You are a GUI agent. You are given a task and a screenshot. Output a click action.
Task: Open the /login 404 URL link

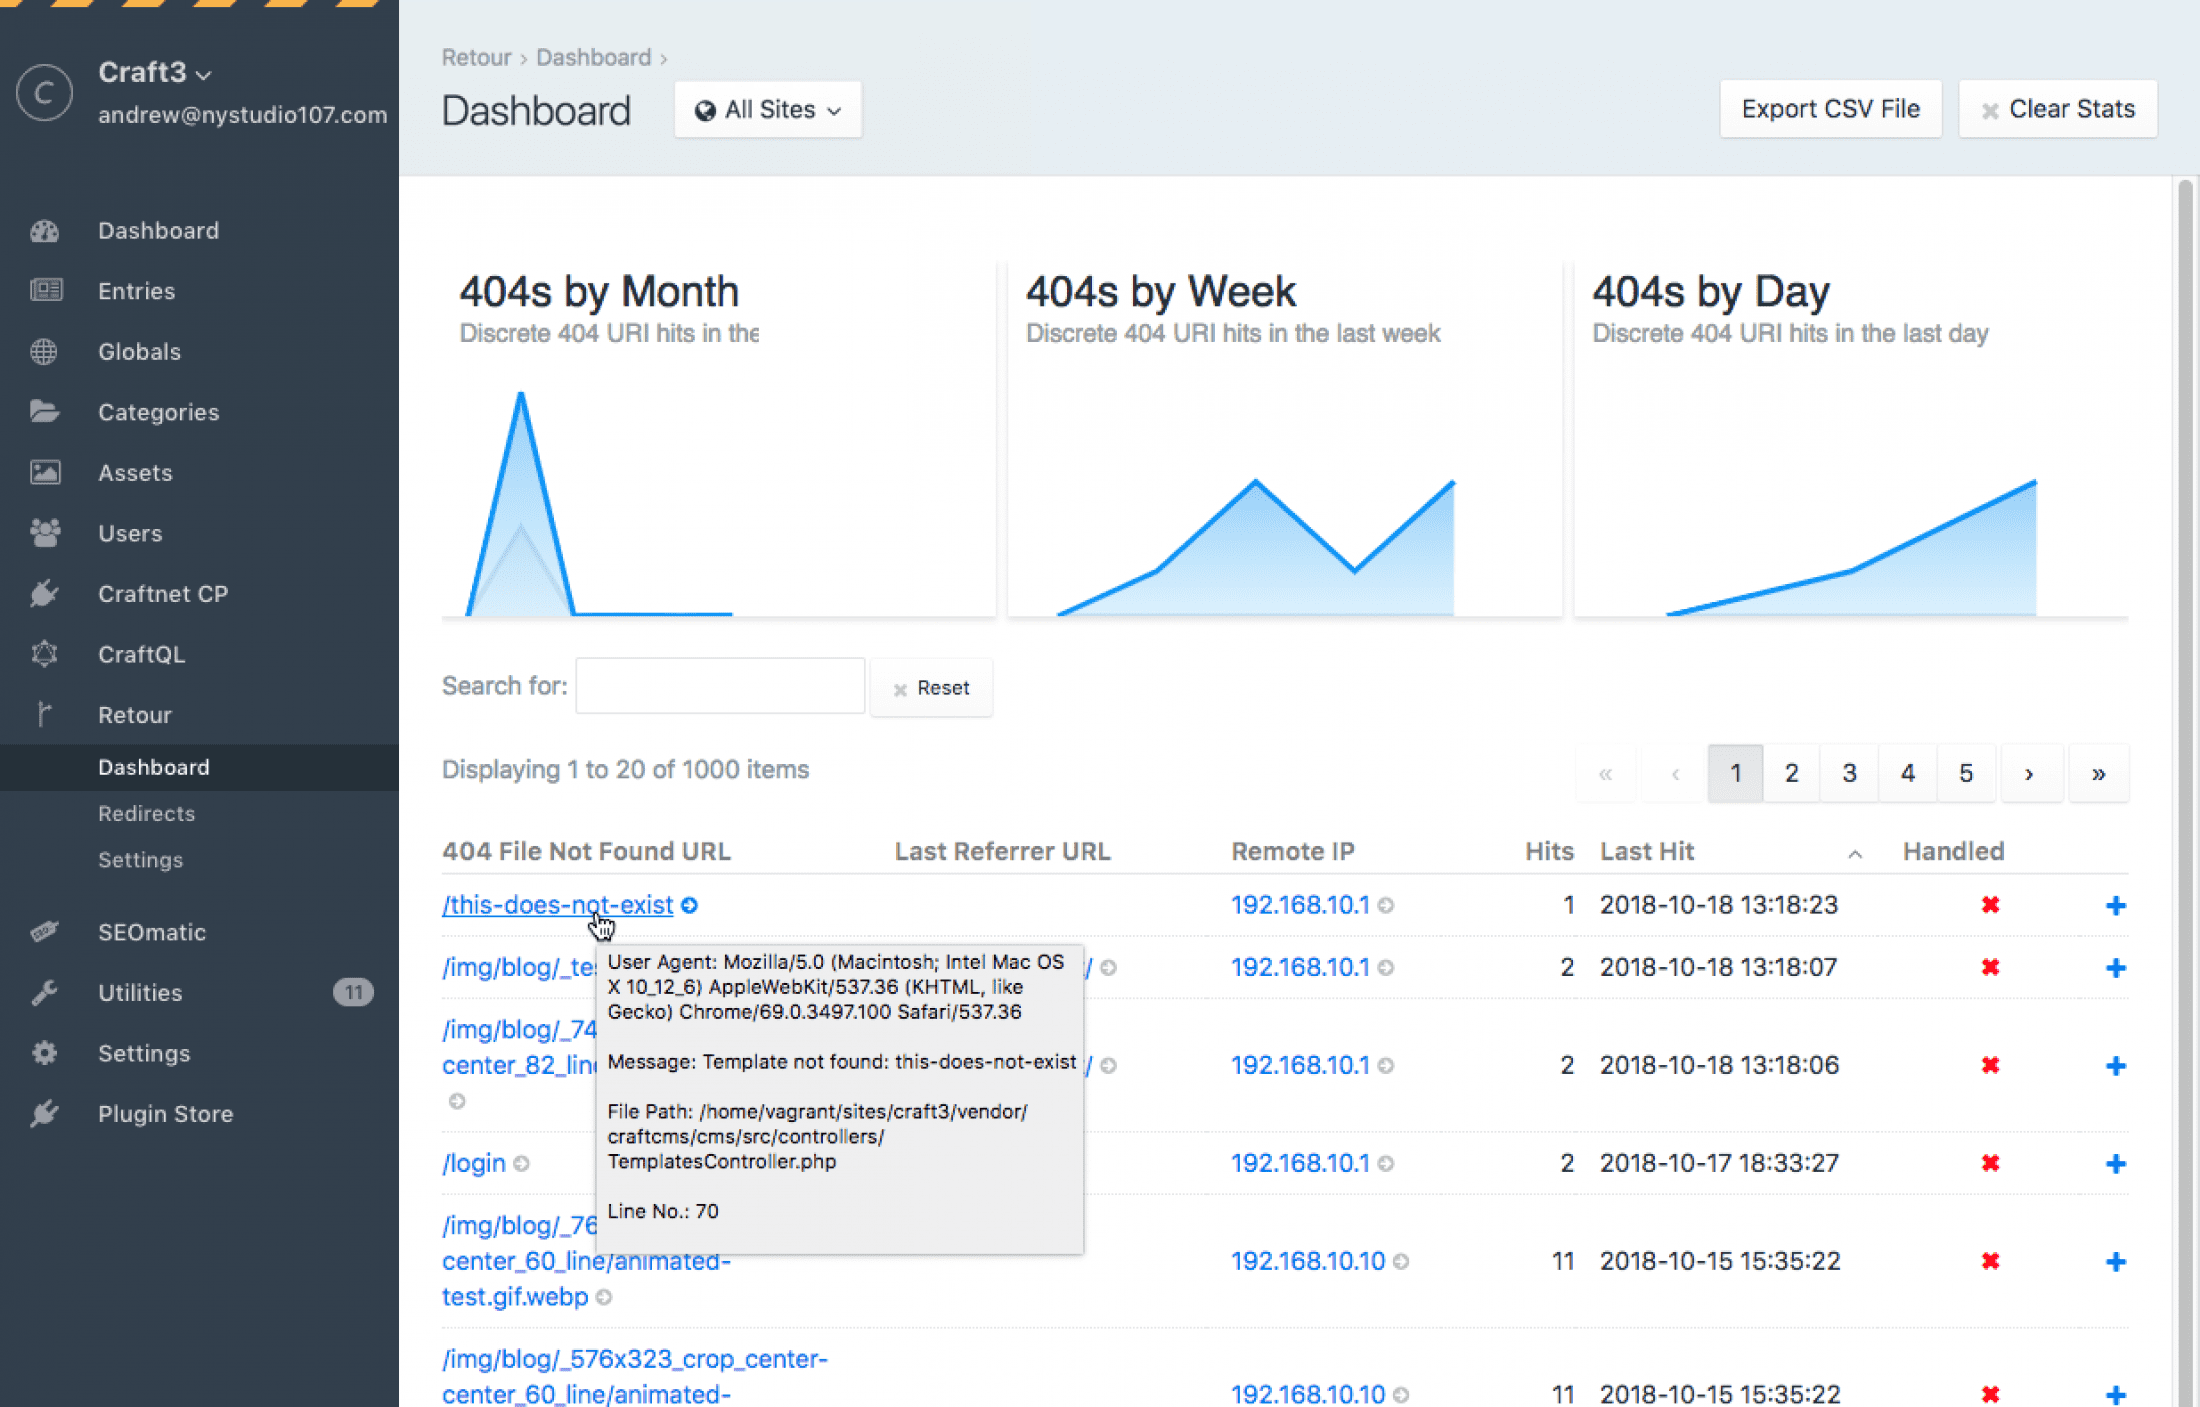coord(474,1163)
